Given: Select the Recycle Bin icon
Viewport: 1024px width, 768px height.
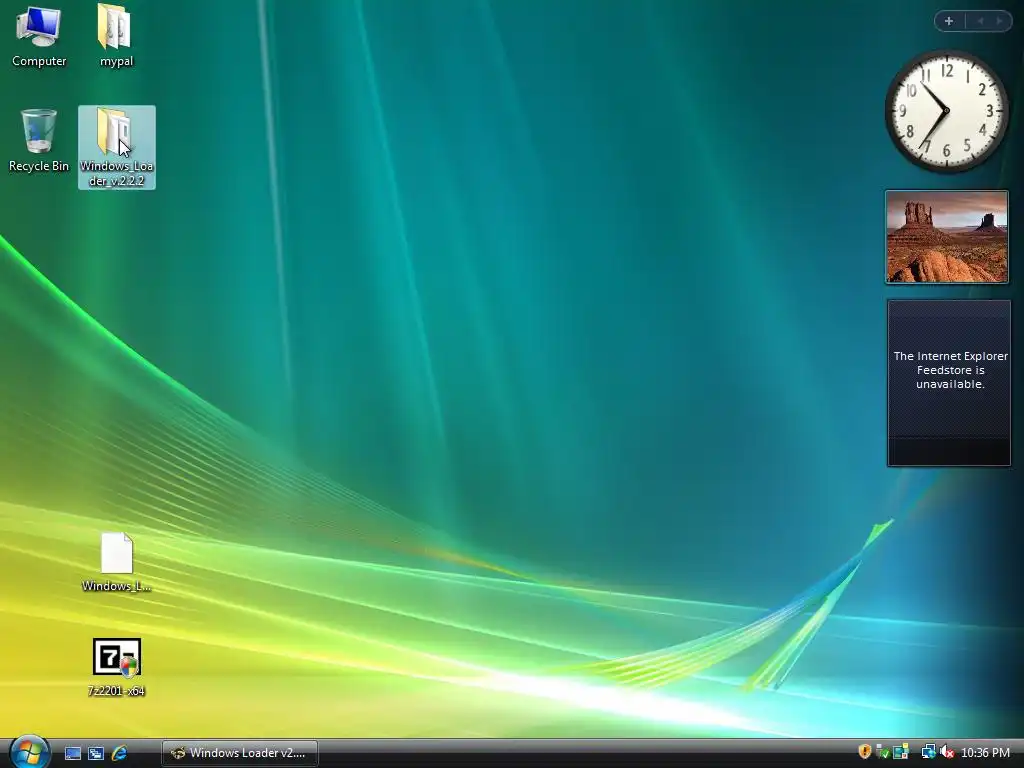Looking at the screenshot, I should 39,140.
